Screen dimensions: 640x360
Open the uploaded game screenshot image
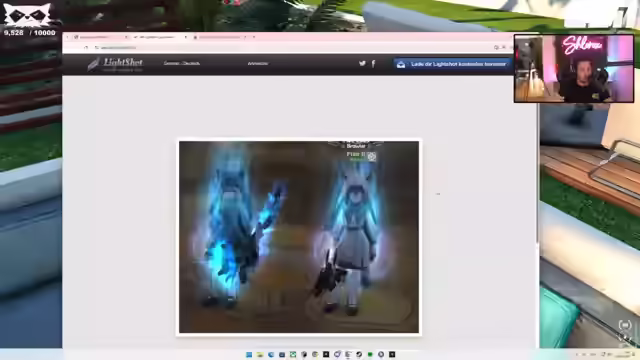299,237
